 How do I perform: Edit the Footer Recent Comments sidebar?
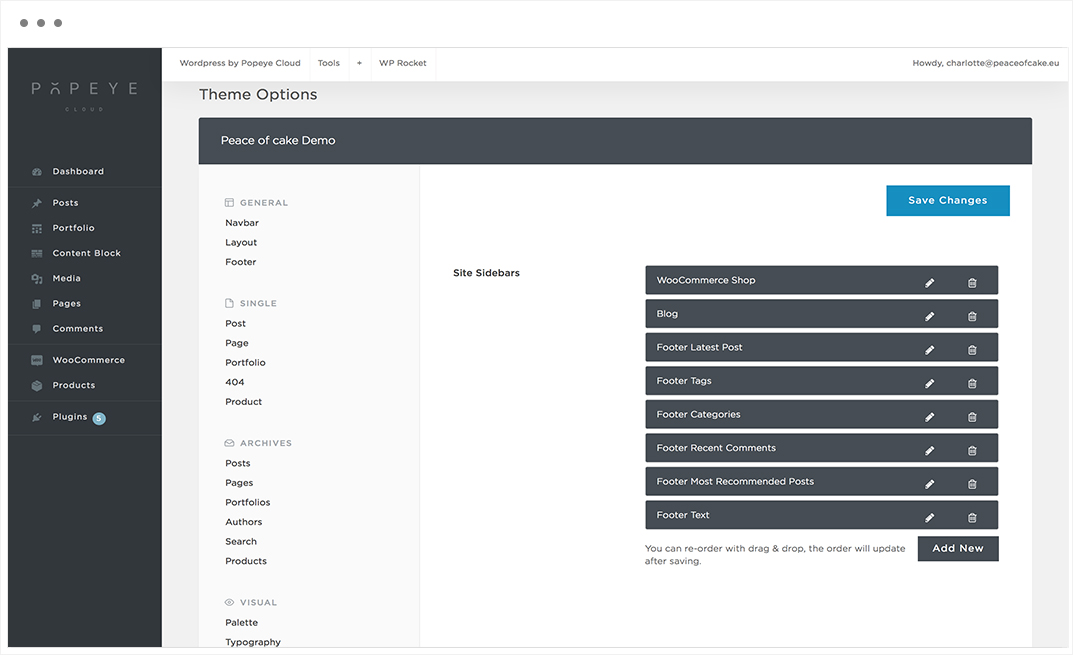[929, 450]
